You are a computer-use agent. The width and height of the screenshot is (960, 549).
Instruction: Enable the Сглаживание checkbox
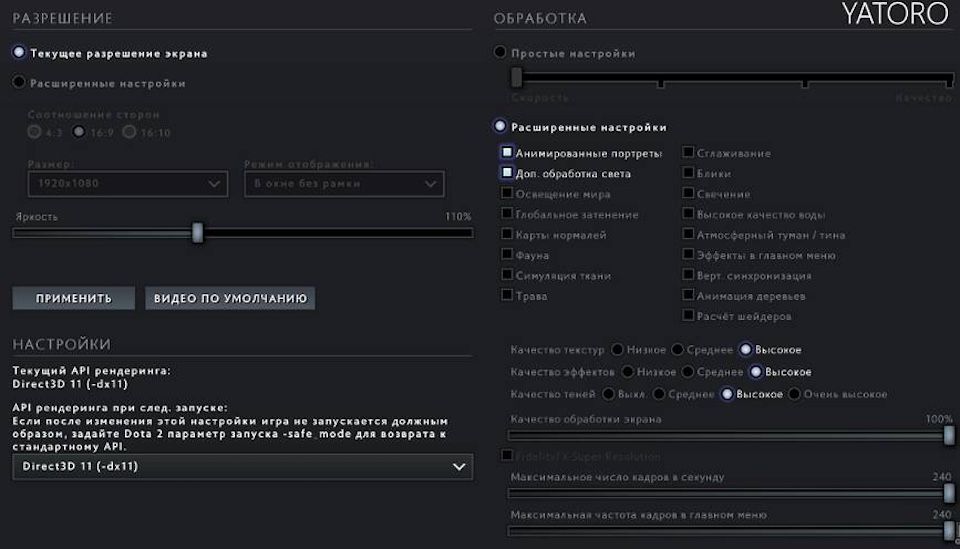click(x=689, y=153)
